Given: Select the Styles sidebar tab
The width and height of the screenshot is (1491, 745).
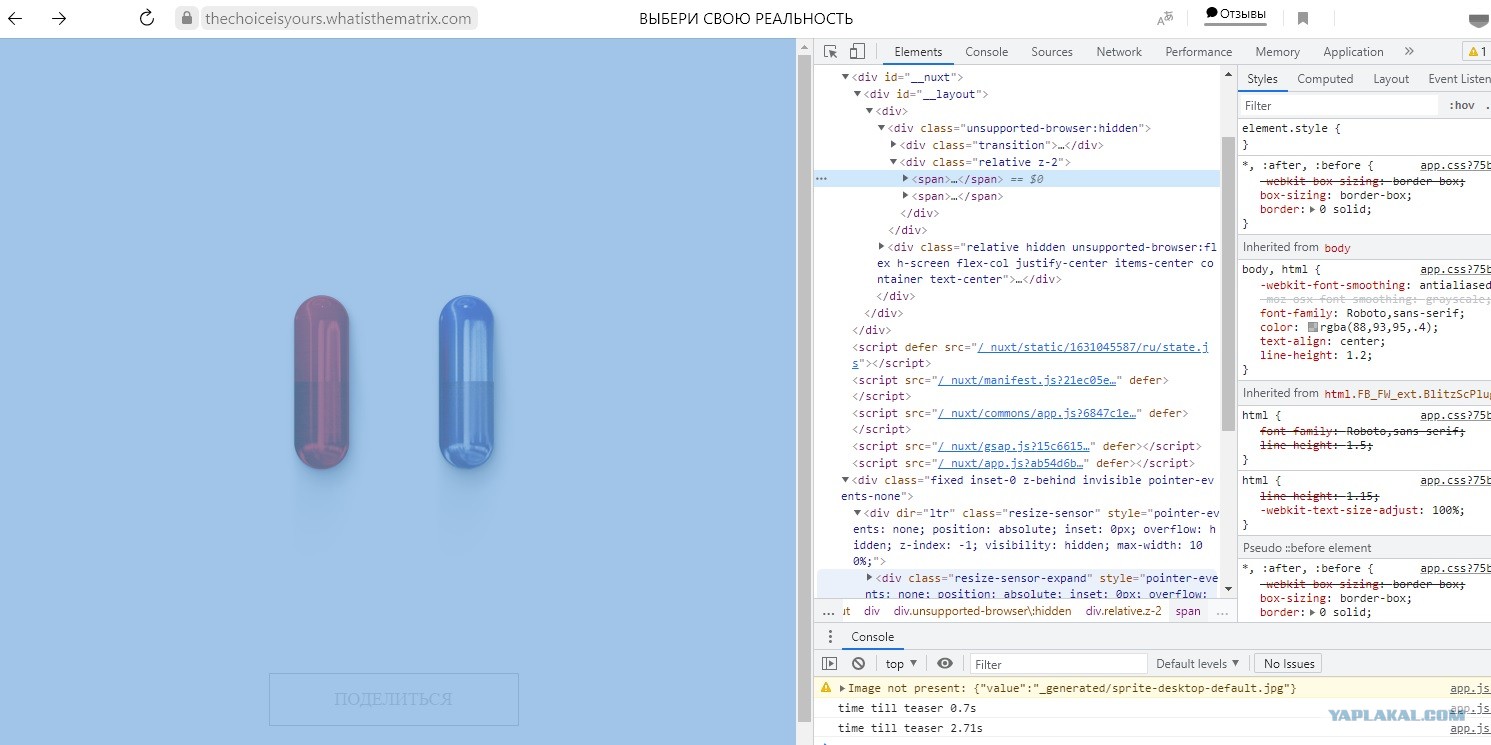Looking at the screenshot, I should pos(1262,79).
